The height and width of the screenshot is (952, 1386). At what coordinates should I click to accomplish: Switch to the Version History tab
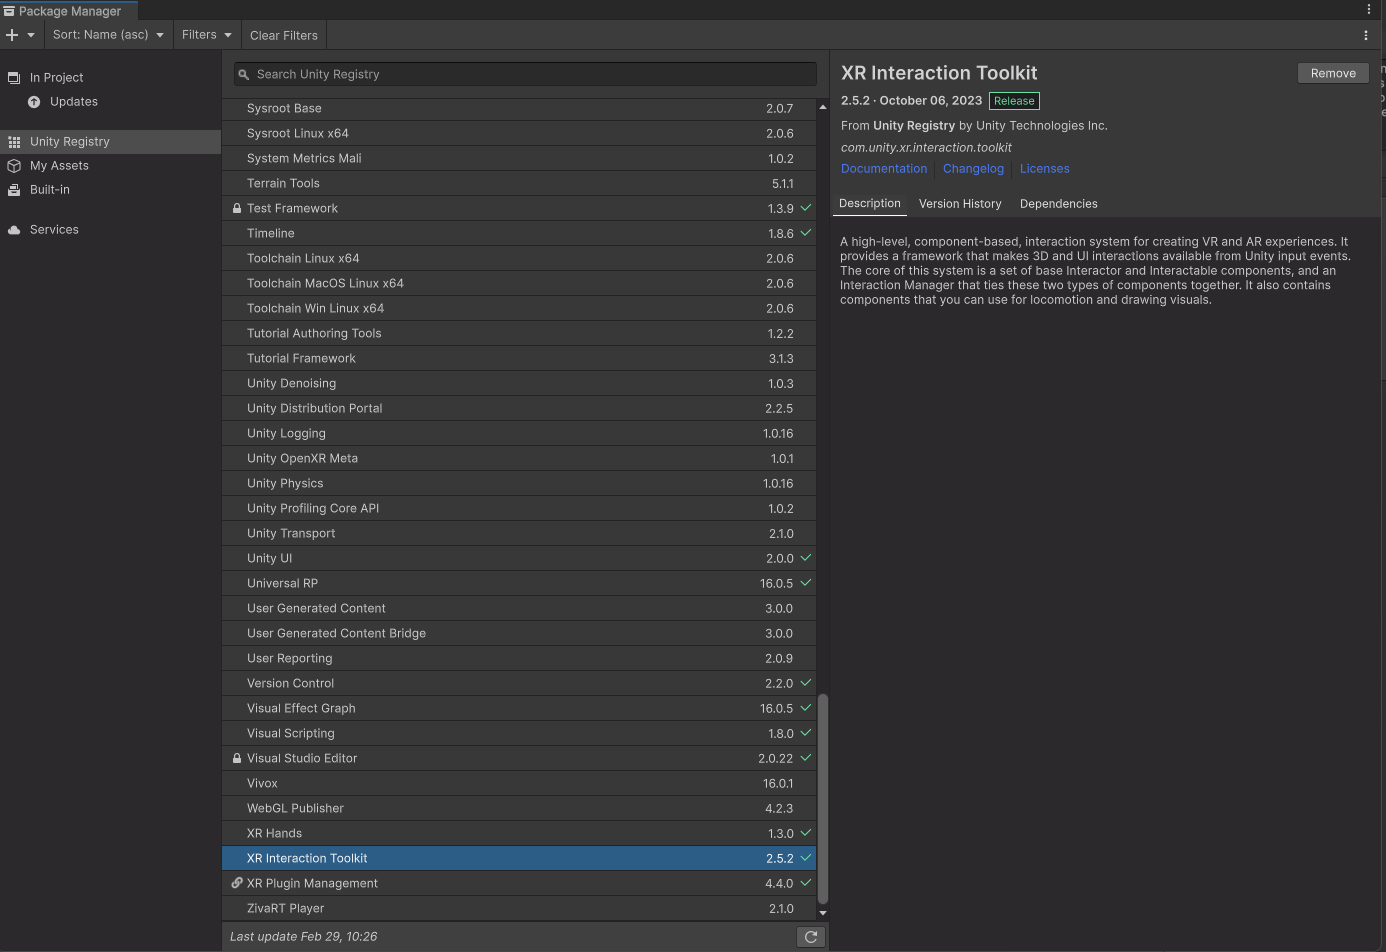click(959, 204)
